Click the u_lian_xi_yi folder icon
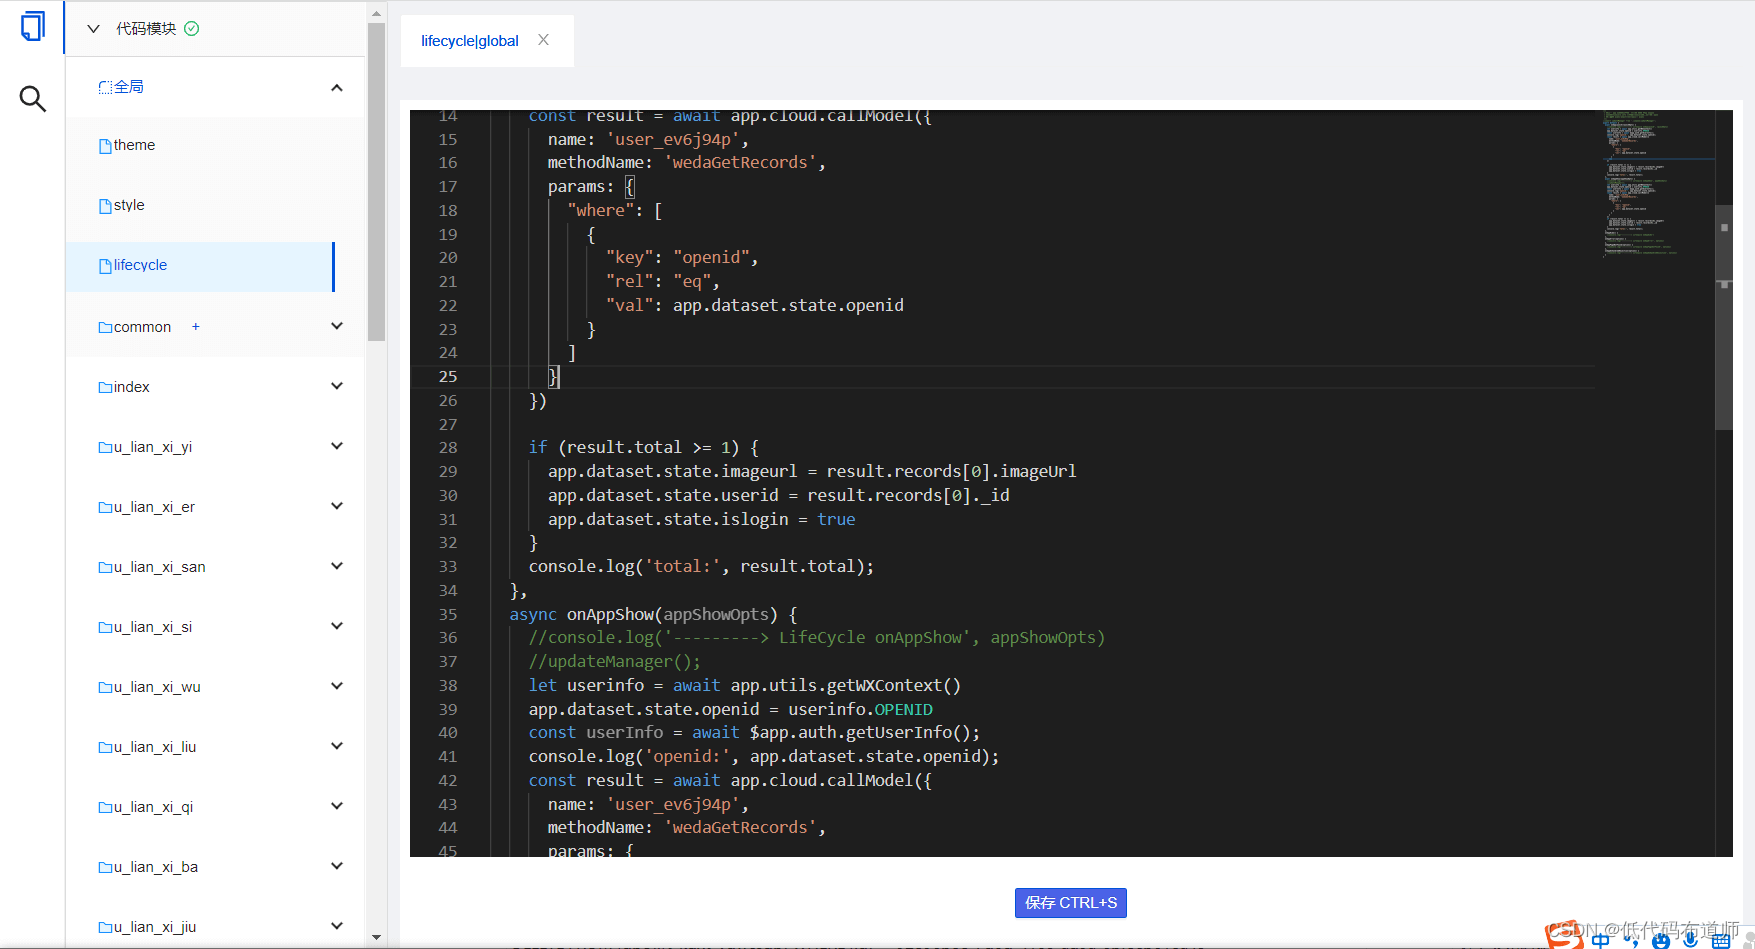The height and width of the screenshot is (949, 1755). click(x=105, y=448)
